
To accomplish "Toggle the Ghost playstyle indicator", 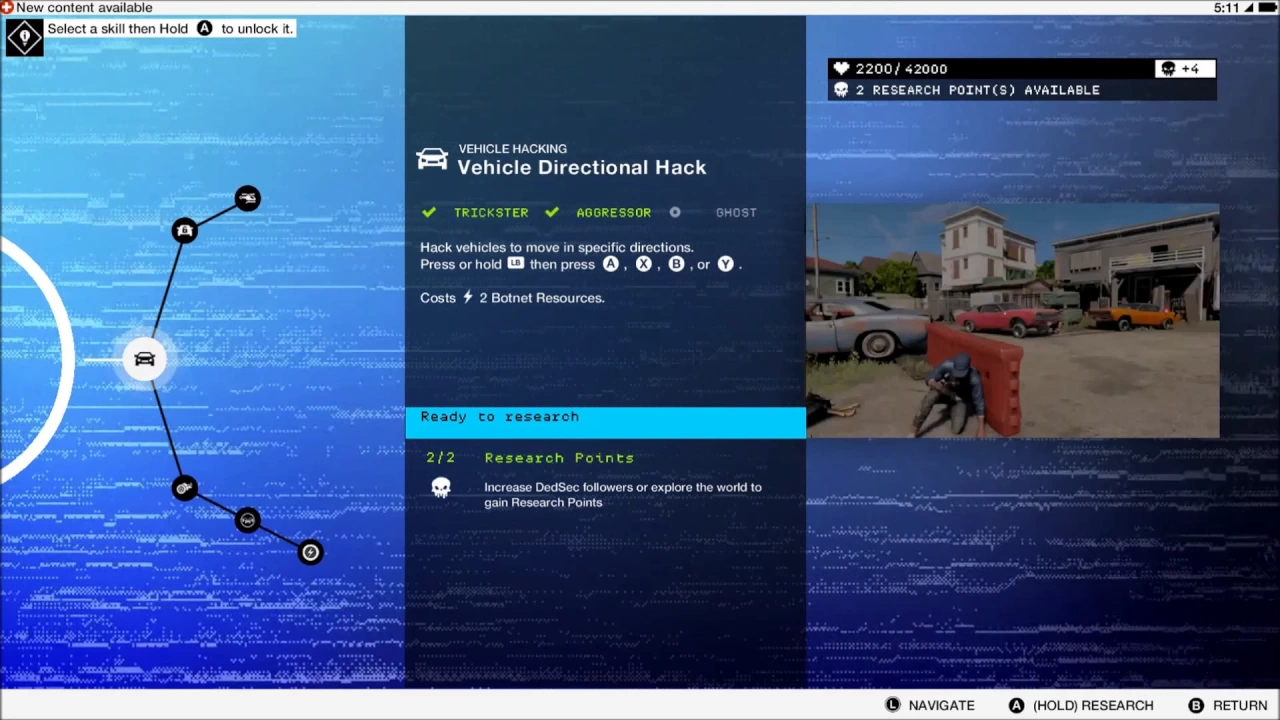I will 713,212.
